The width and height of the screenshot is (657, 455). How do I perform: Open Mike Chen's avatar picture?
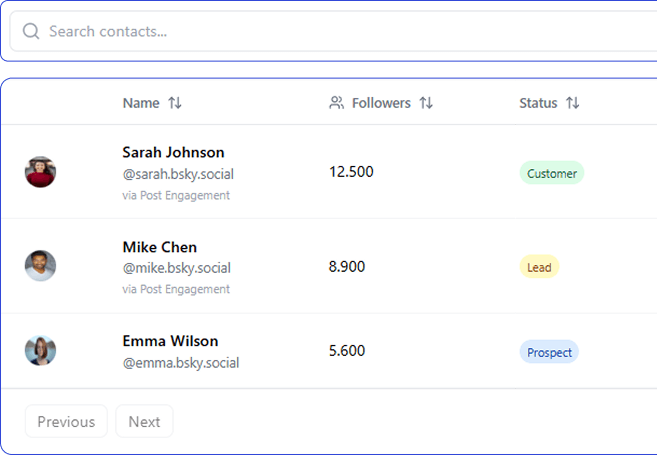pos(40,266)
